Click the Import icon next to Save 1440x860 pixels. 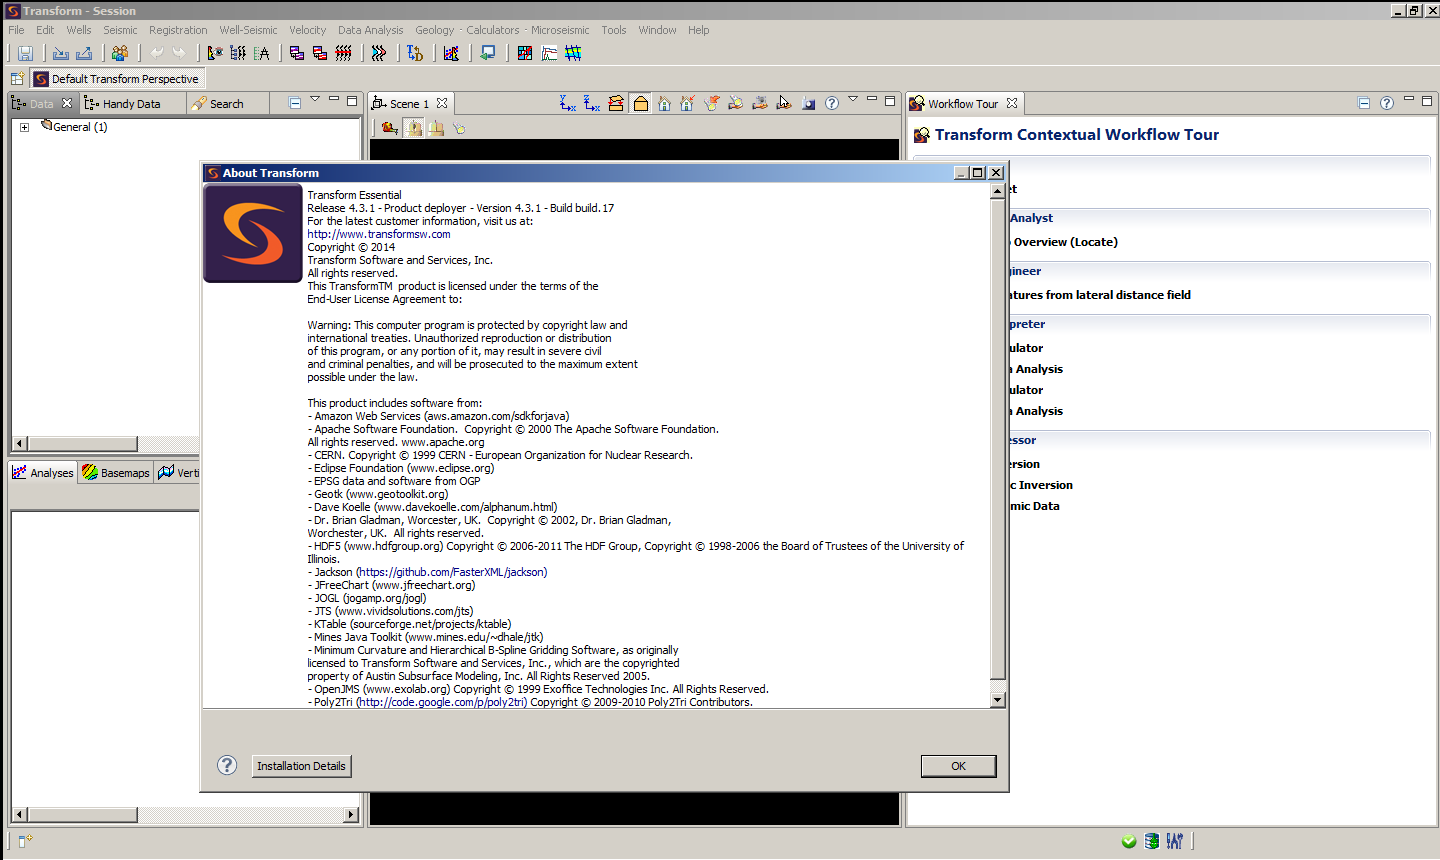coord(61,53)
